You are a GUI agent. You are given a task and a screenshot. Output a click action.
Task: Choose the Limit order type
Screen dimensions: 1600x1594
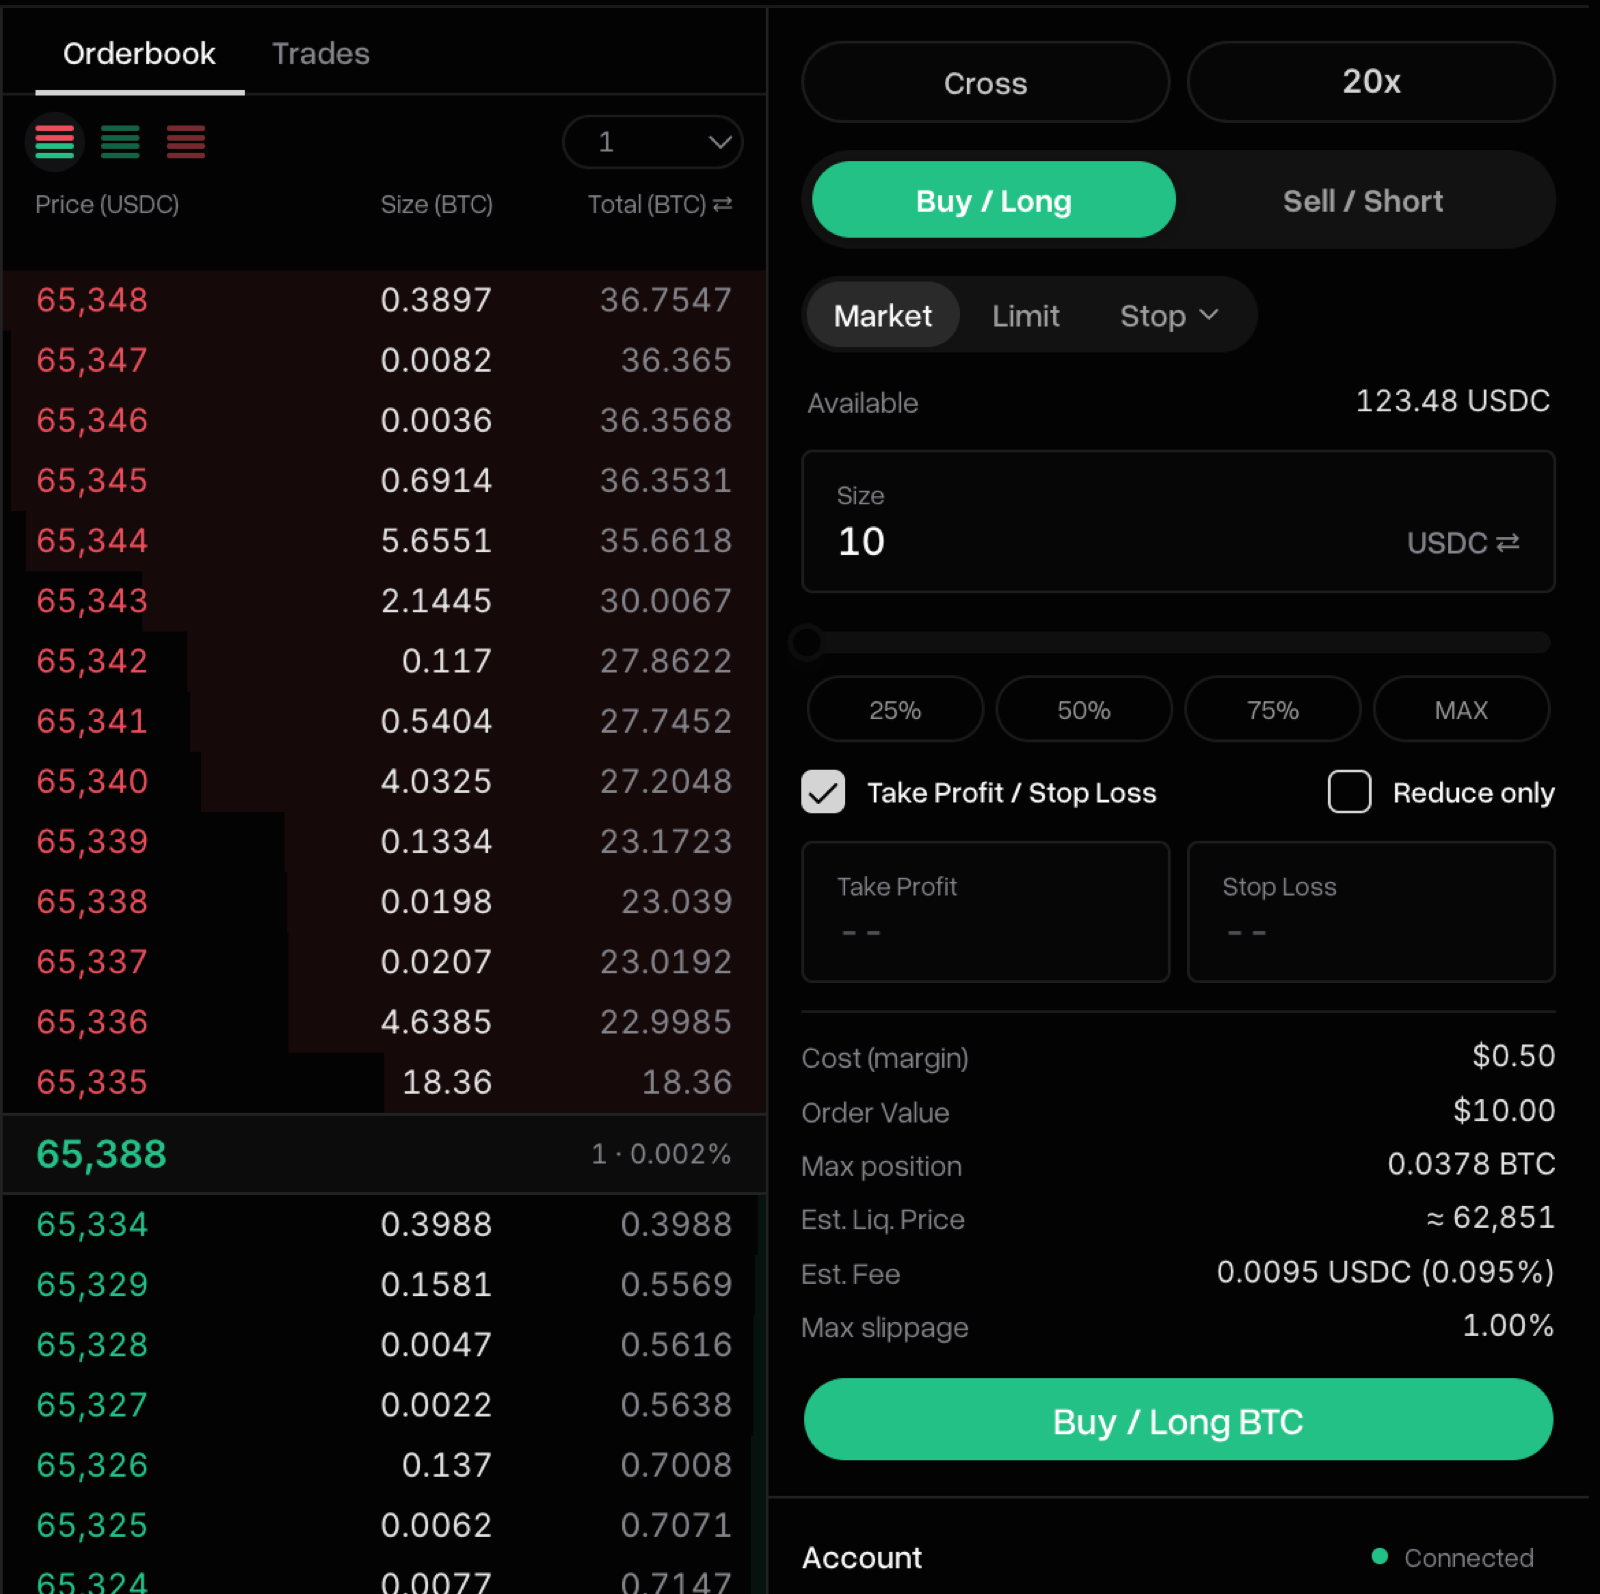pos(1025,316)
